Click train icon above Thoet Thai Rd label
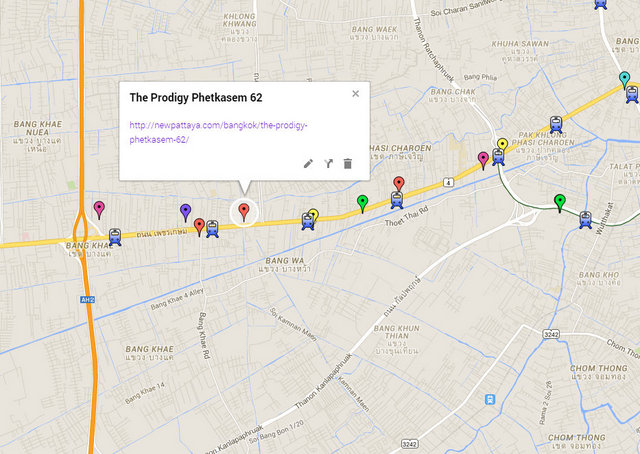Image resolution: width=640 pixels, height=454 pixels. coord(397,200)
